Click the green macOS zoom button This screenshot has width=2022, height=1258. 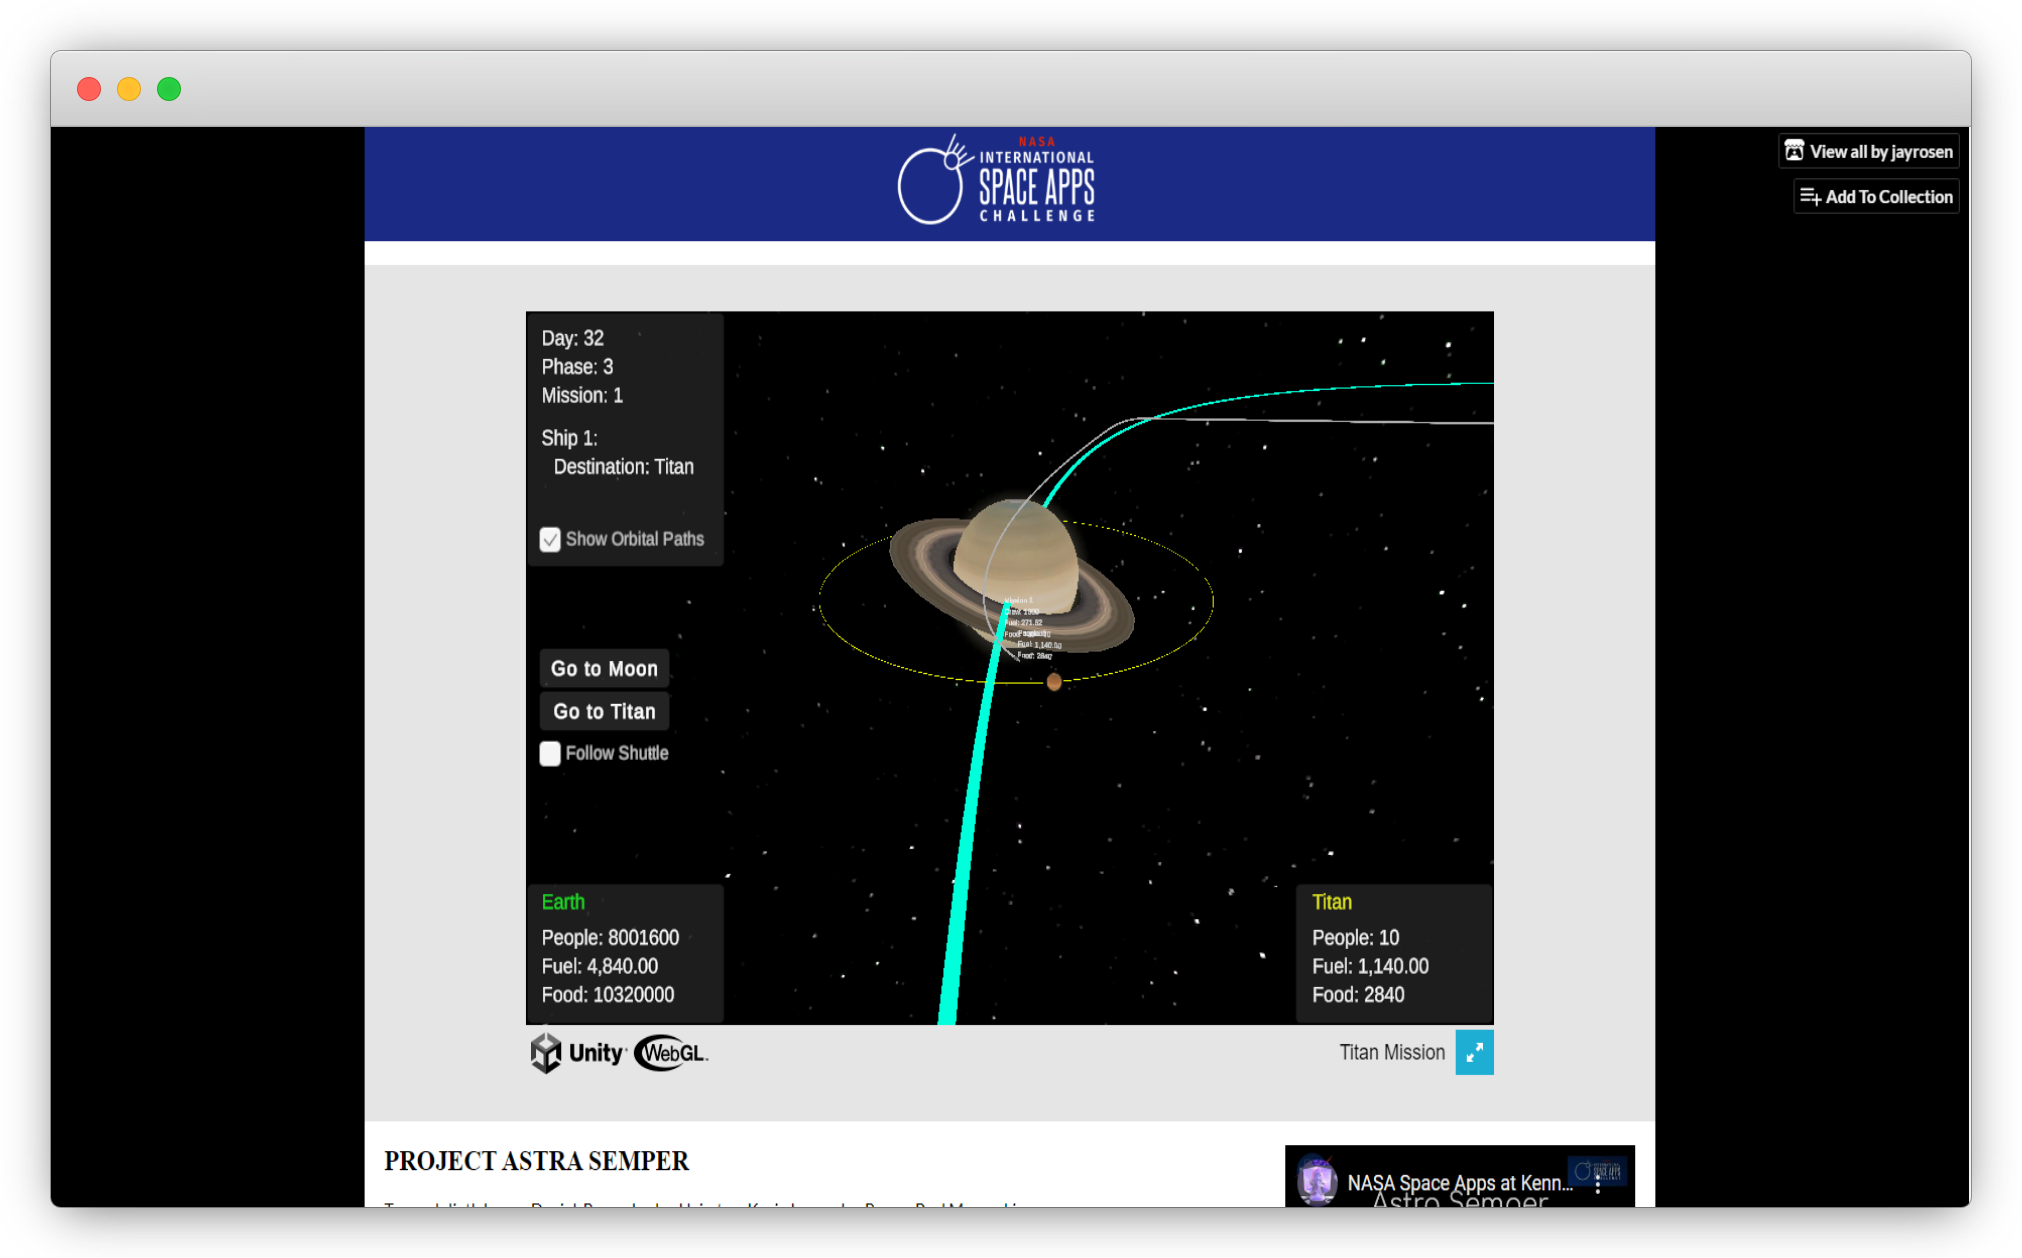[x=169, y=89]
